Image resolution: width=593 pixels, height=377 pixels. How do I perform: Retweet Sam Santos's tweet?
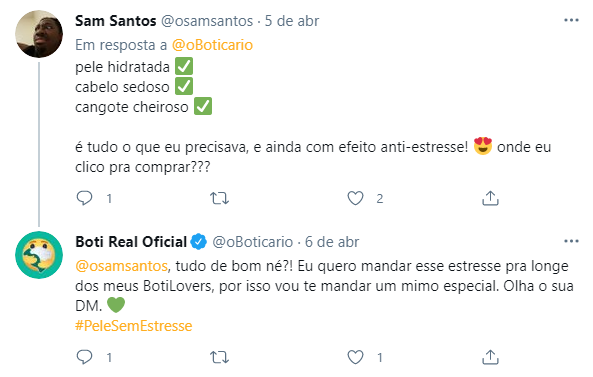point(219,198)
